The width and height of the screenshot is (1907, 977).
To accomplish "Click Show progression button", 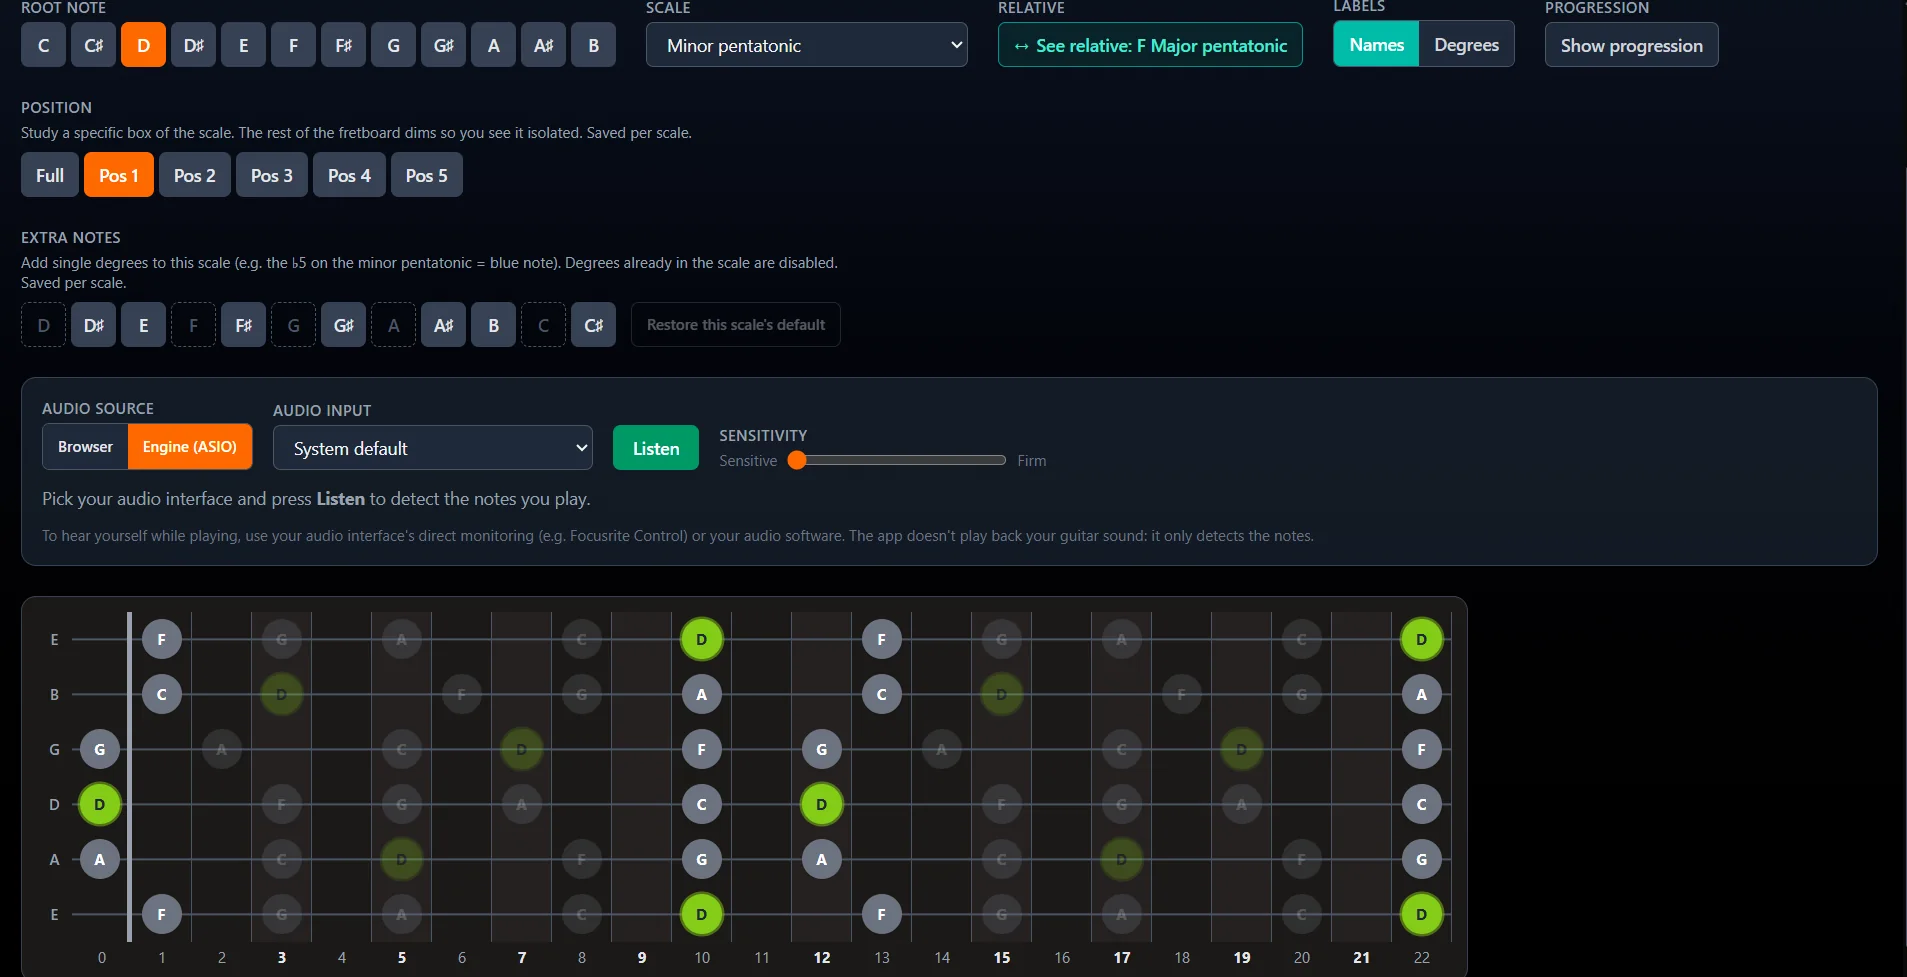I will pos(1631,45).
